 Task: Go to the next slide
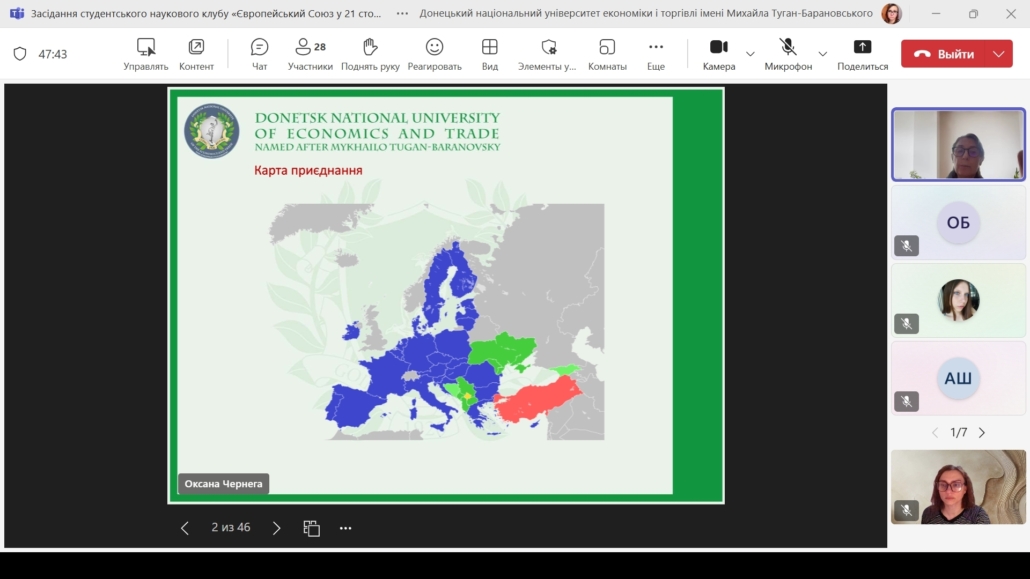coord(277,528)
